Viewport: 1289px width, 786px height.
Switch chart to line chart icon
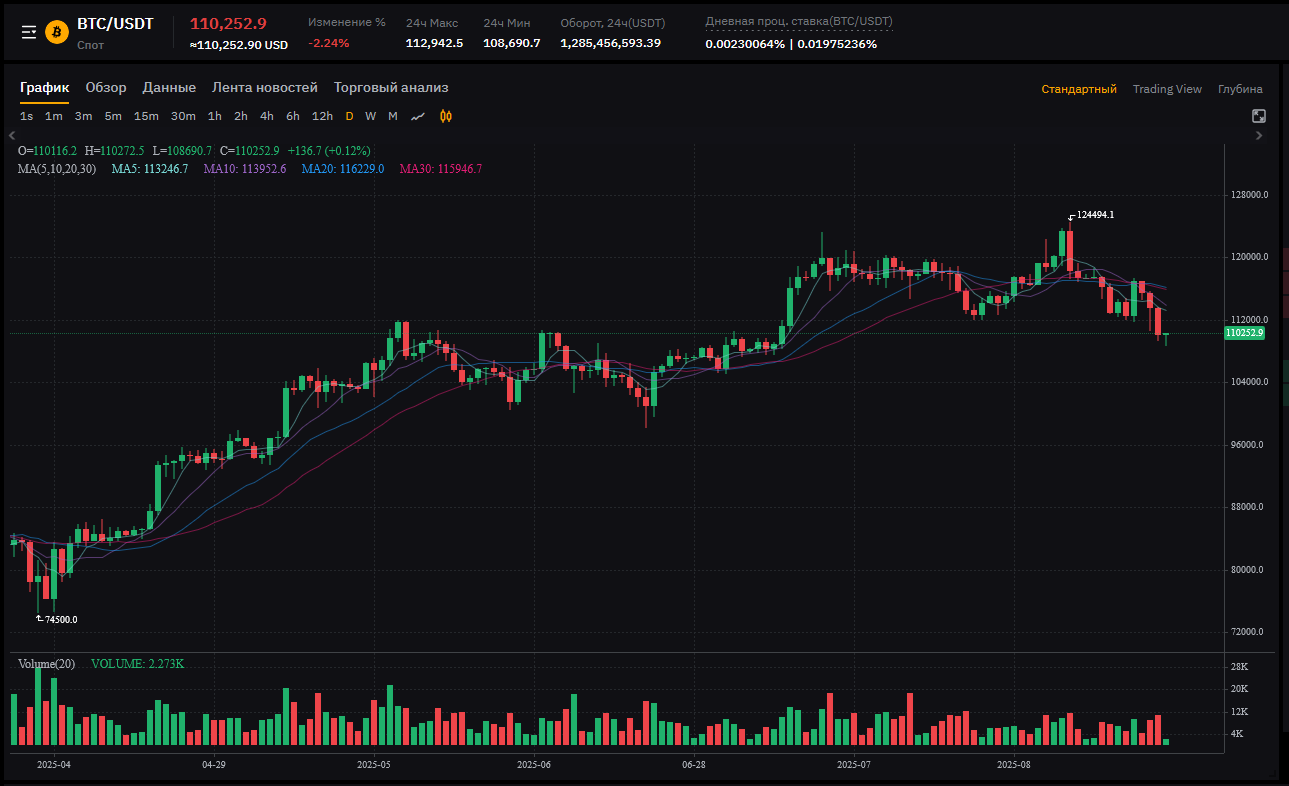tap(418, 116)
